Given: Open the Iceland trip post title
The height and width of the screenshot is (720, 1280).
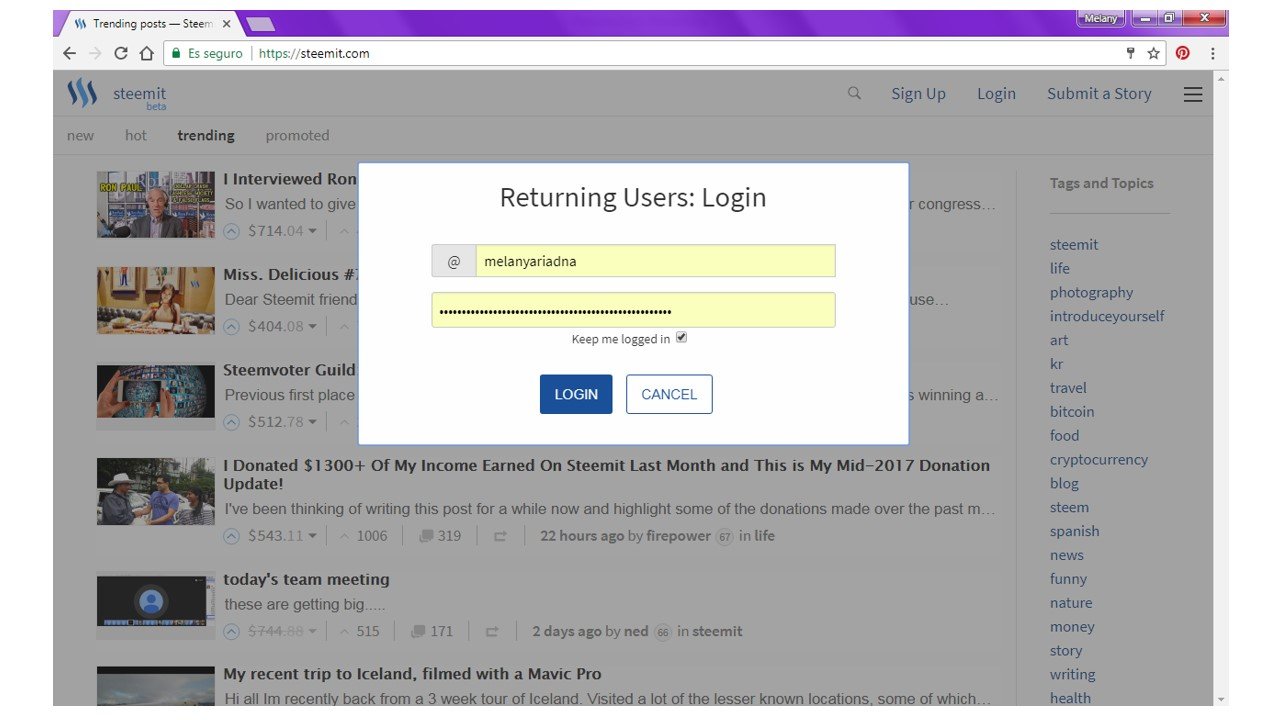Looking at the screenshot, I should 412,674.
